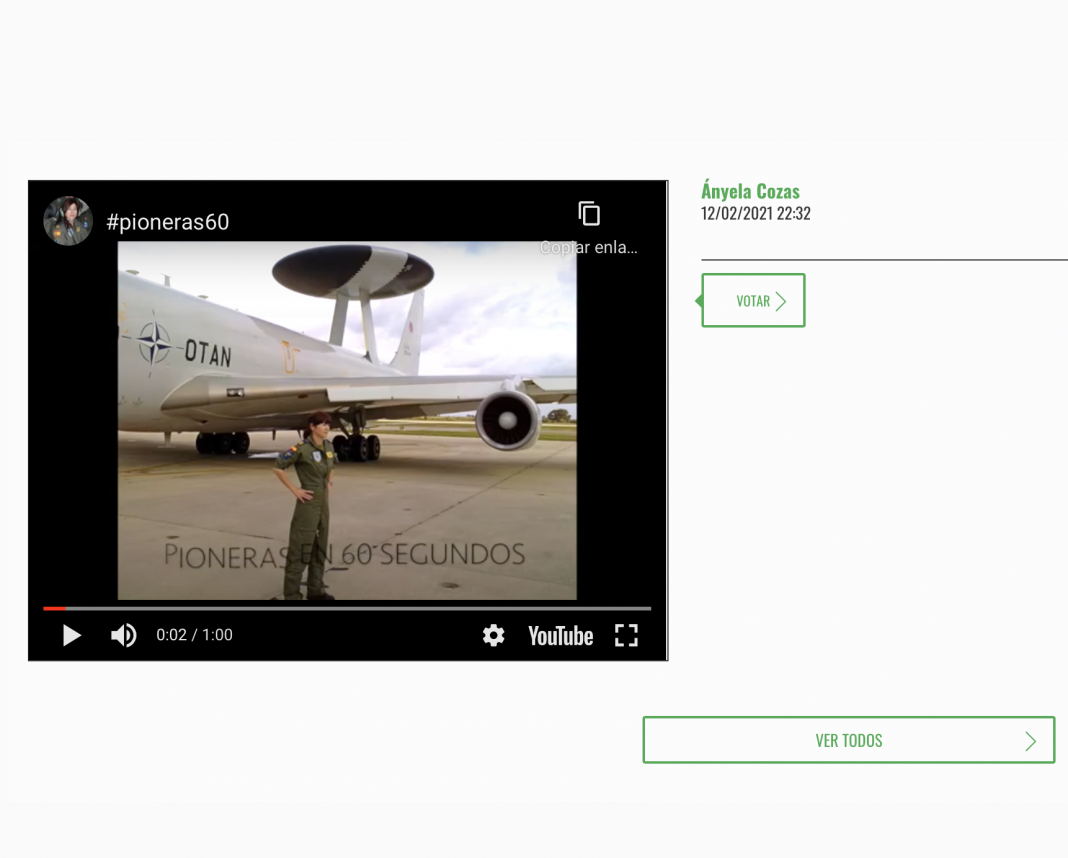
Task: Click the copy link icon above the video
Action: 589,213
